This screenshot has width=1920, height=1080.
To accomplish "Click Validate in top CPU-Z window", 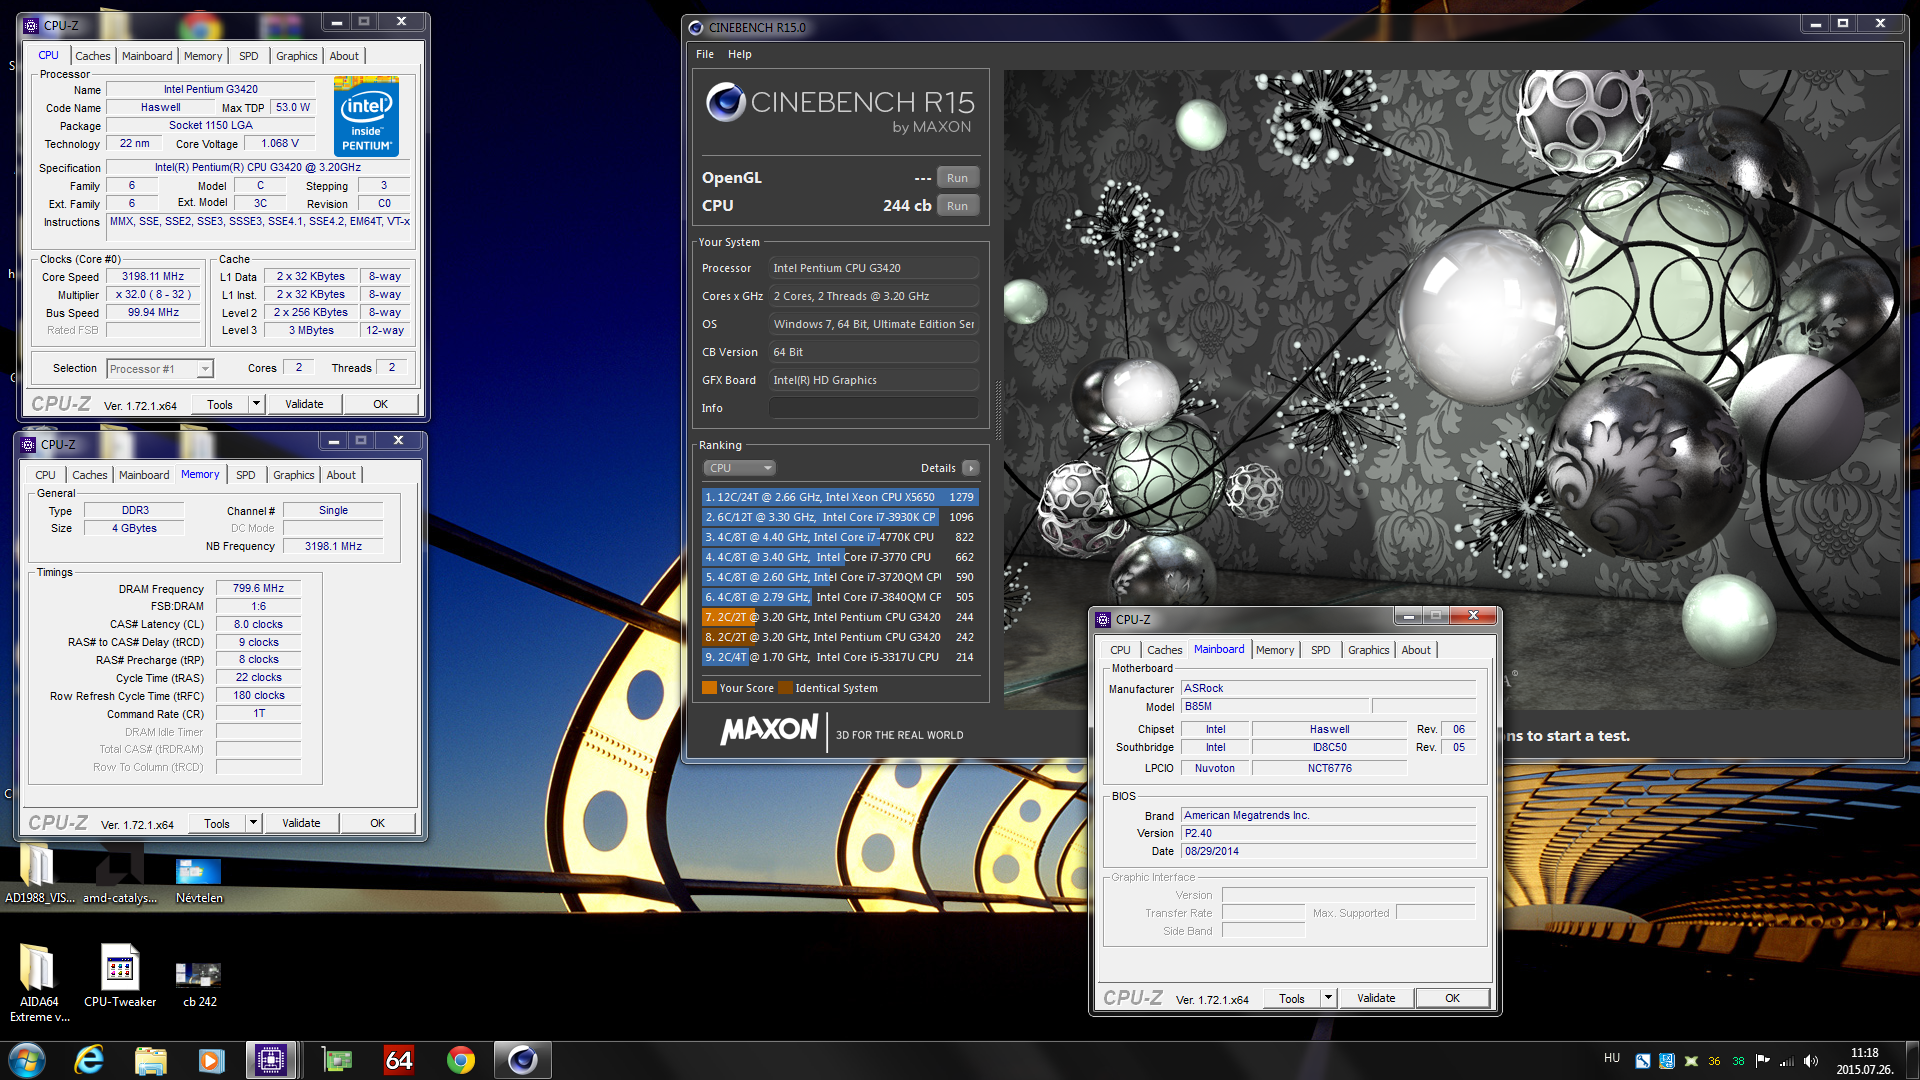I will coord(304,404).
